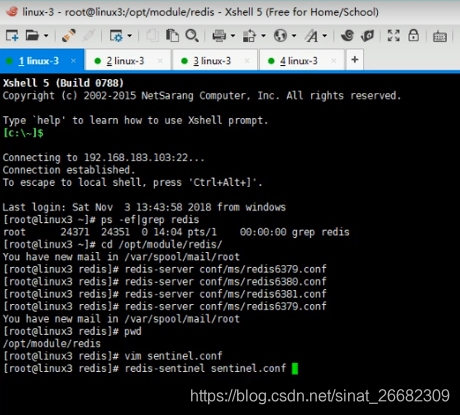The height and width of the screenshot is (415, 460).
Task: Click the Reconnect toolbar icon
Action: tap(69, 35)
